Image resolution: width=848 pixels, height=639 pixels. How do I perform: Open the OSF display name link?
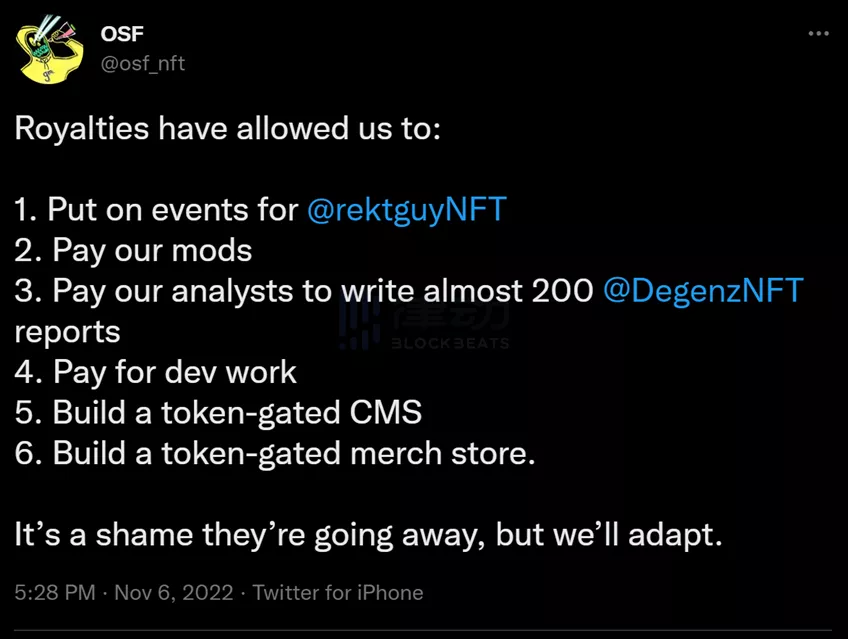(122, 35)
